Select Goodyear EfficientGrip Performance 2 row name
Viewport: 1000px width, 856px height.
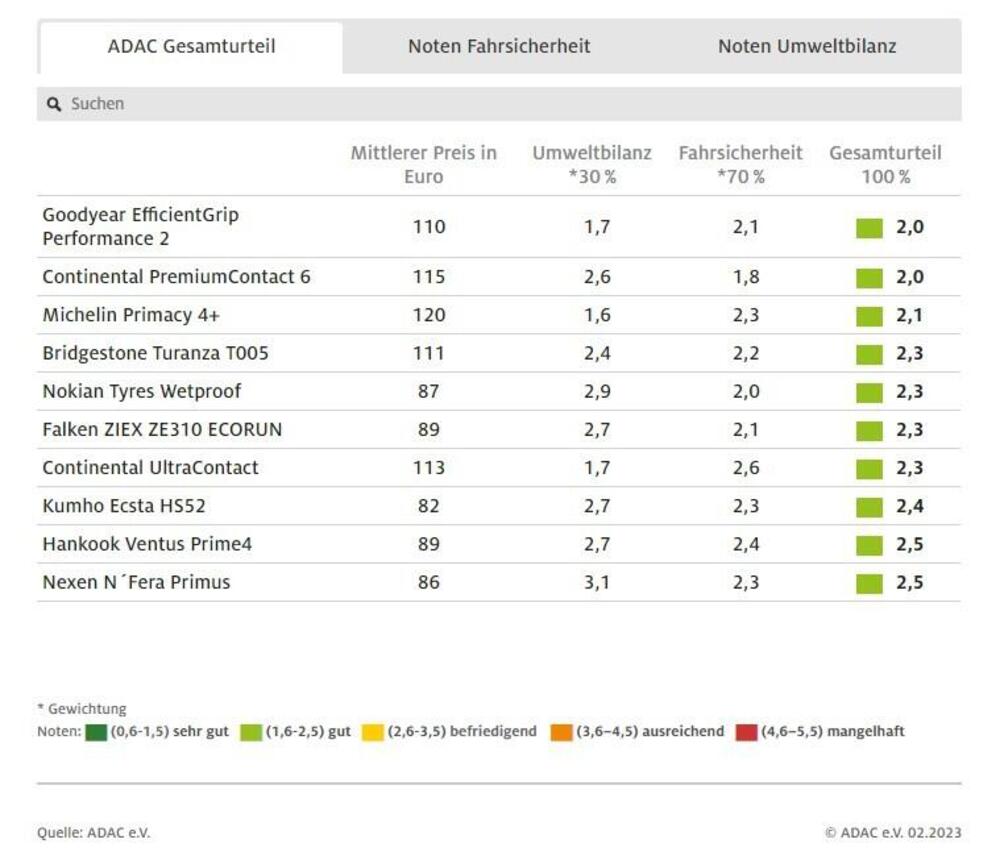coord(140,226)
